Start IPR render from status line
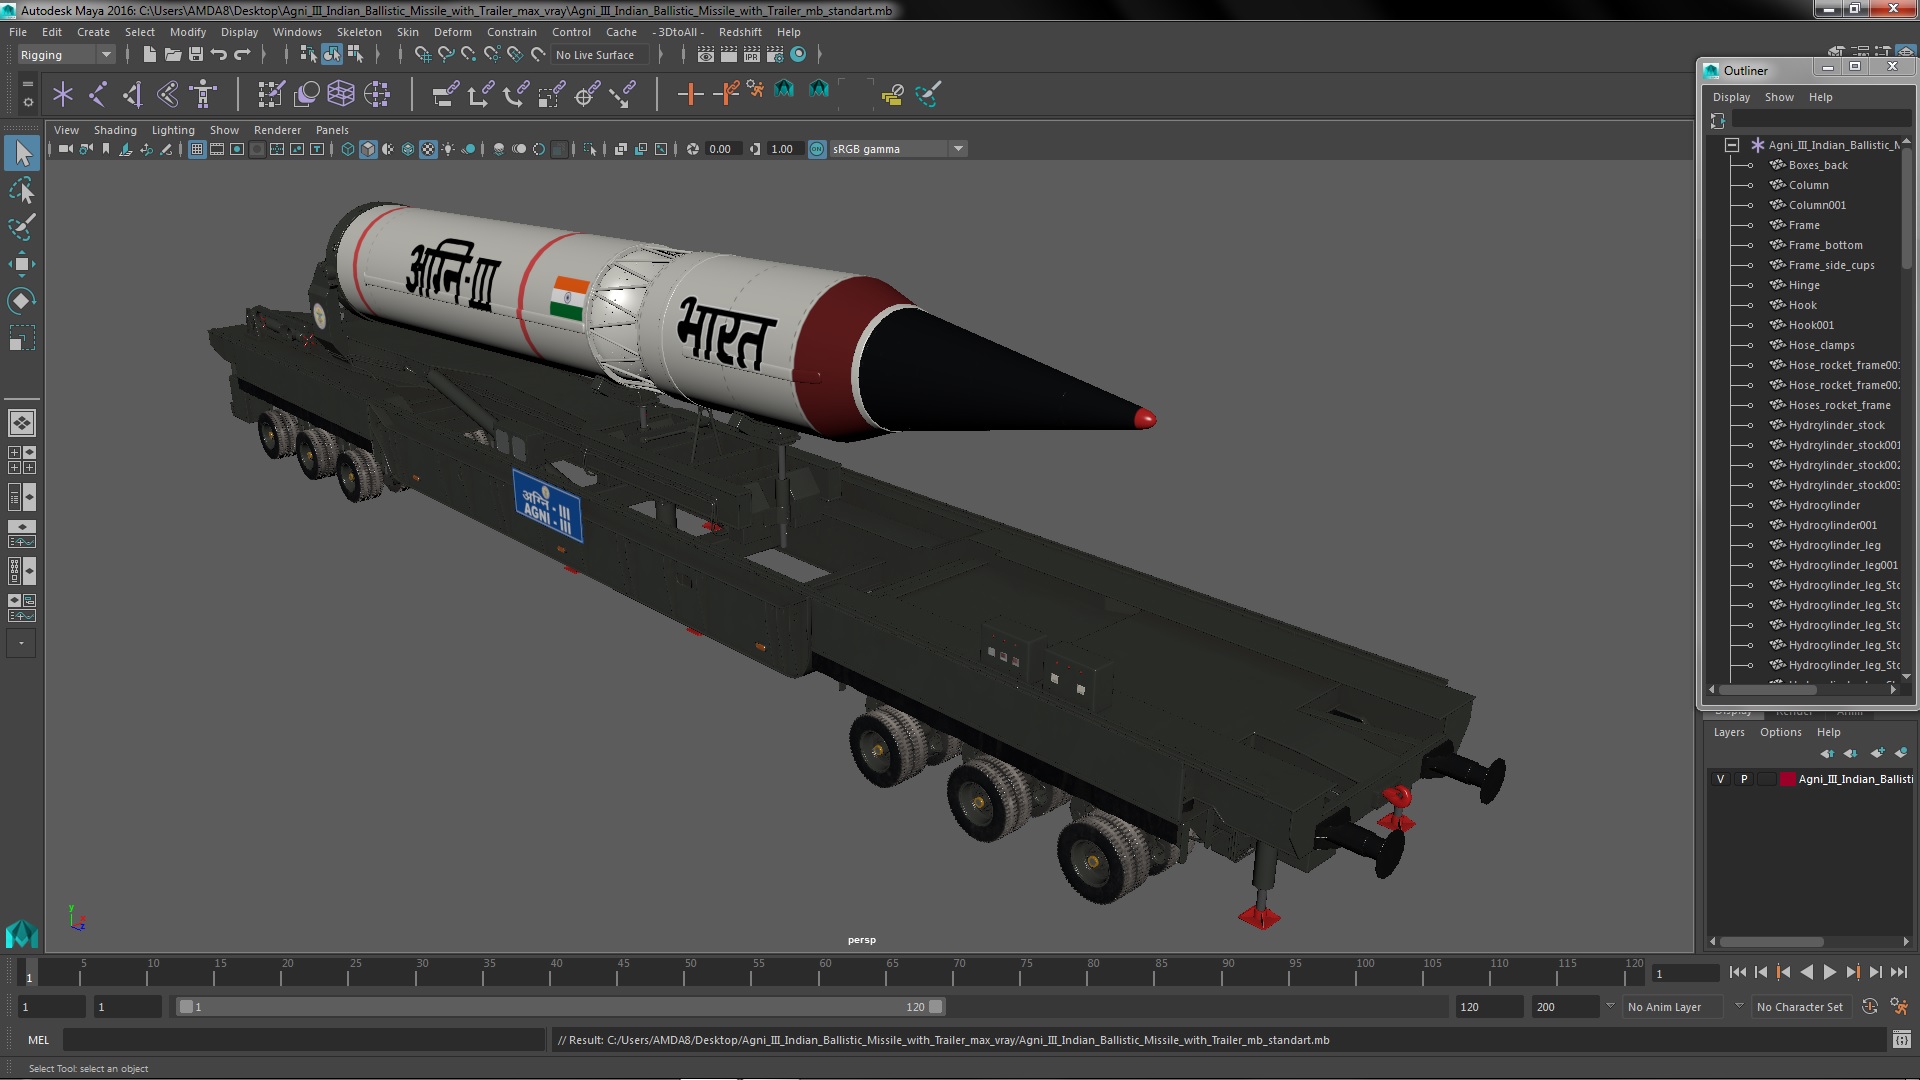This screenshot has width=1920, height=1080. coord(752,55)
